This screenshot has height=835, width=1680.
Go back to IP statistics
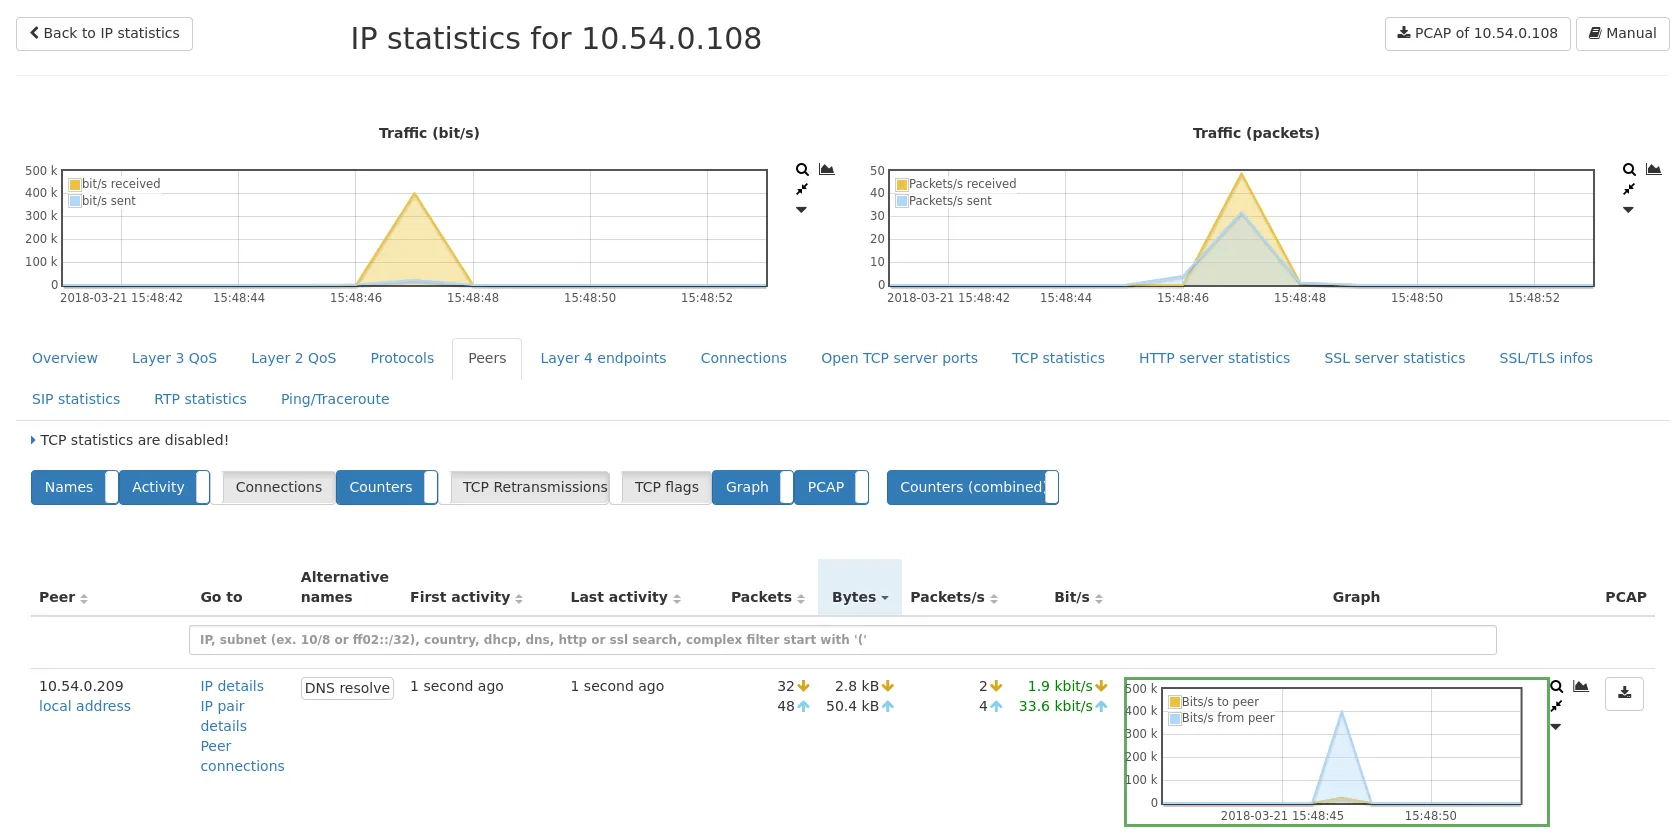(x=104, y=33)
